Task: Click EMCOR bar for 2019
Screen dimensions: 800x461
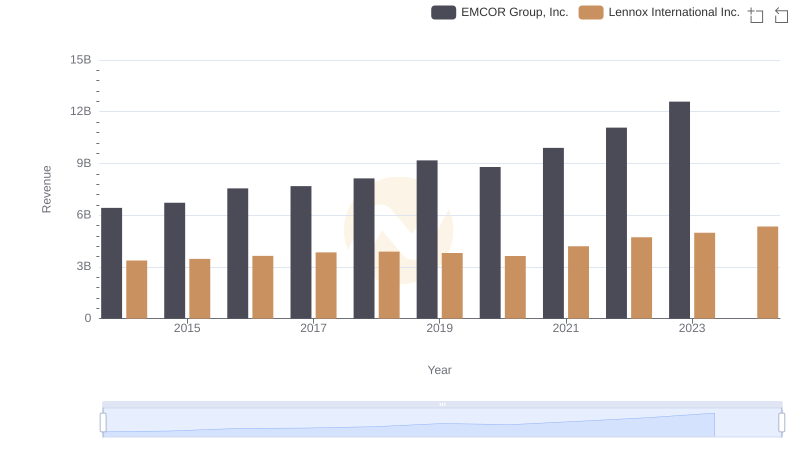Action: click(x=427, y=240)
